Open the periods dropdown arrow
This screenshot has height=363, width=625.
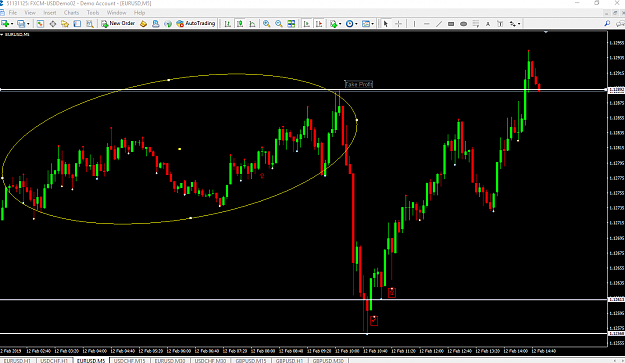click(x=356, y=24)
